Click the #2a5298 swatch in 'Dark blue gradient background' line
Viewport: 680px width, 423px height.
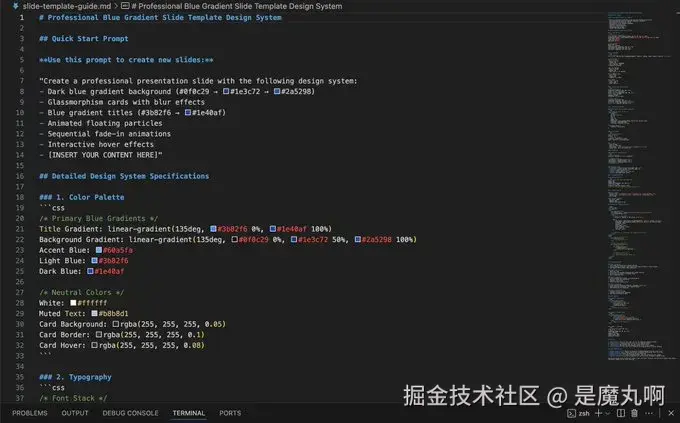pyautogui.click(x=277, y=92)
